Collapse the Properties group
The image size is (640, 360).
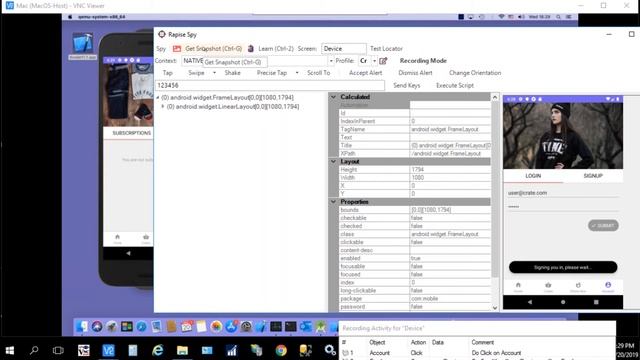(x=333, y=202)
